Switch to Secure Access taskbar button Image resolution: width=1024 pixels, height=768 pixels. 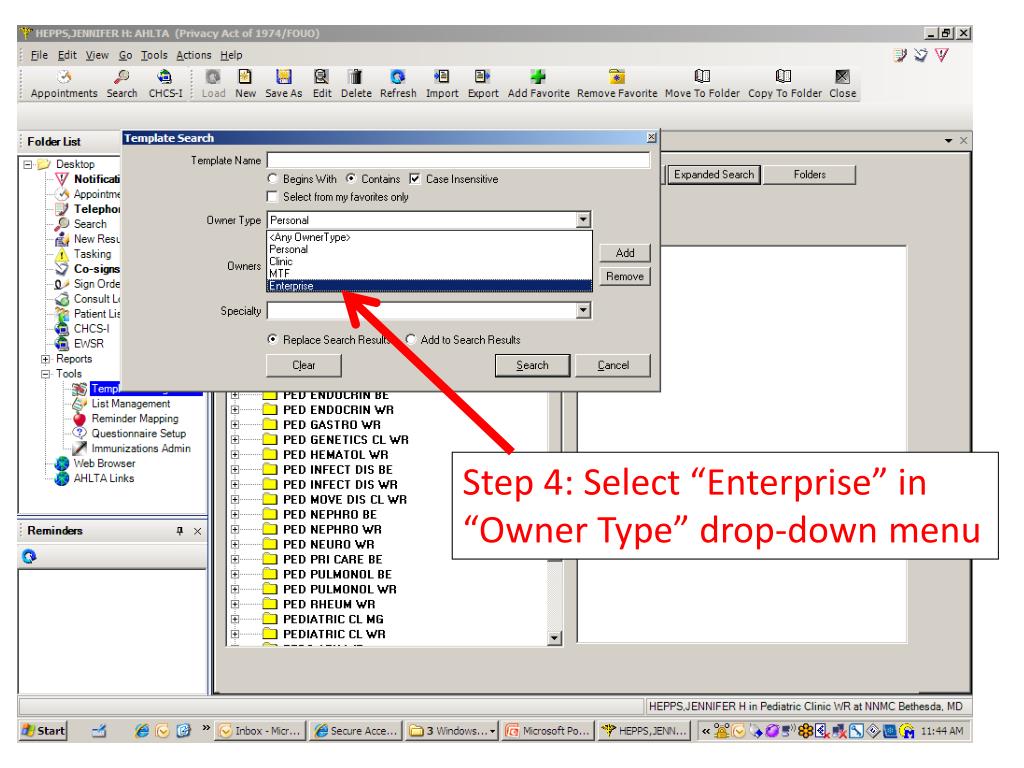pos(356,731)
